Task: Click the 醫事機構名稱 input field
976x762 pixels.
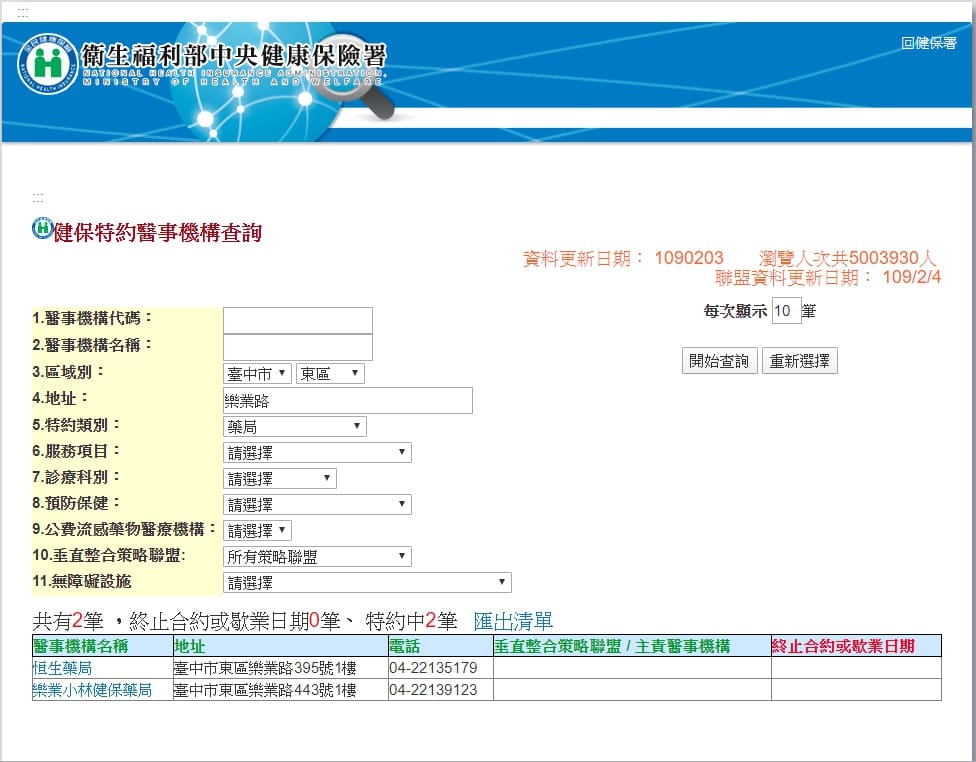Action: (x=297, y=347)
